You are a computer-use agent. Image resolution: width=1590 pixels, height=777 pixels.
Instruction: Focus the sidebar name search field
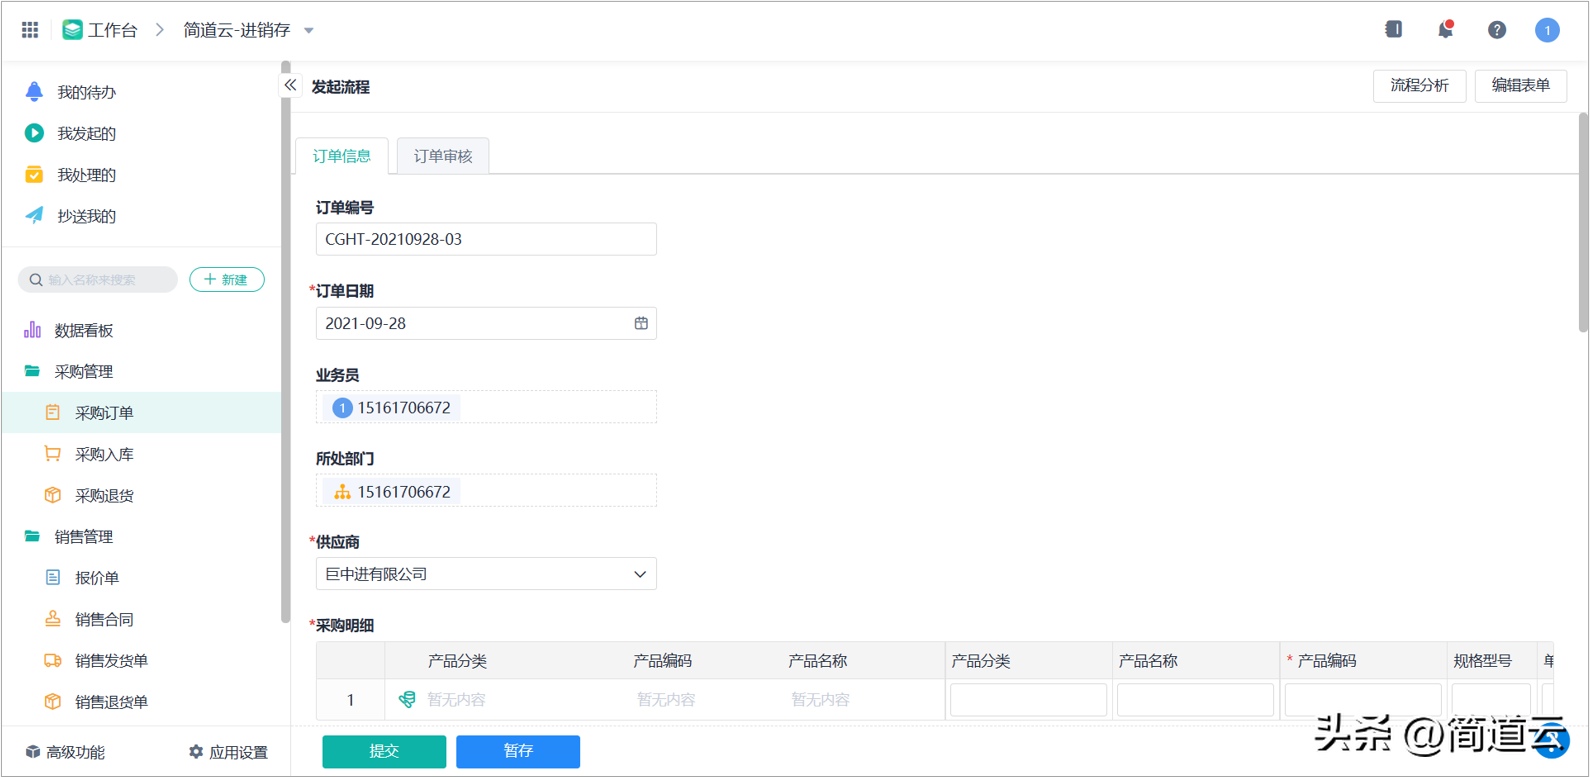98,280
